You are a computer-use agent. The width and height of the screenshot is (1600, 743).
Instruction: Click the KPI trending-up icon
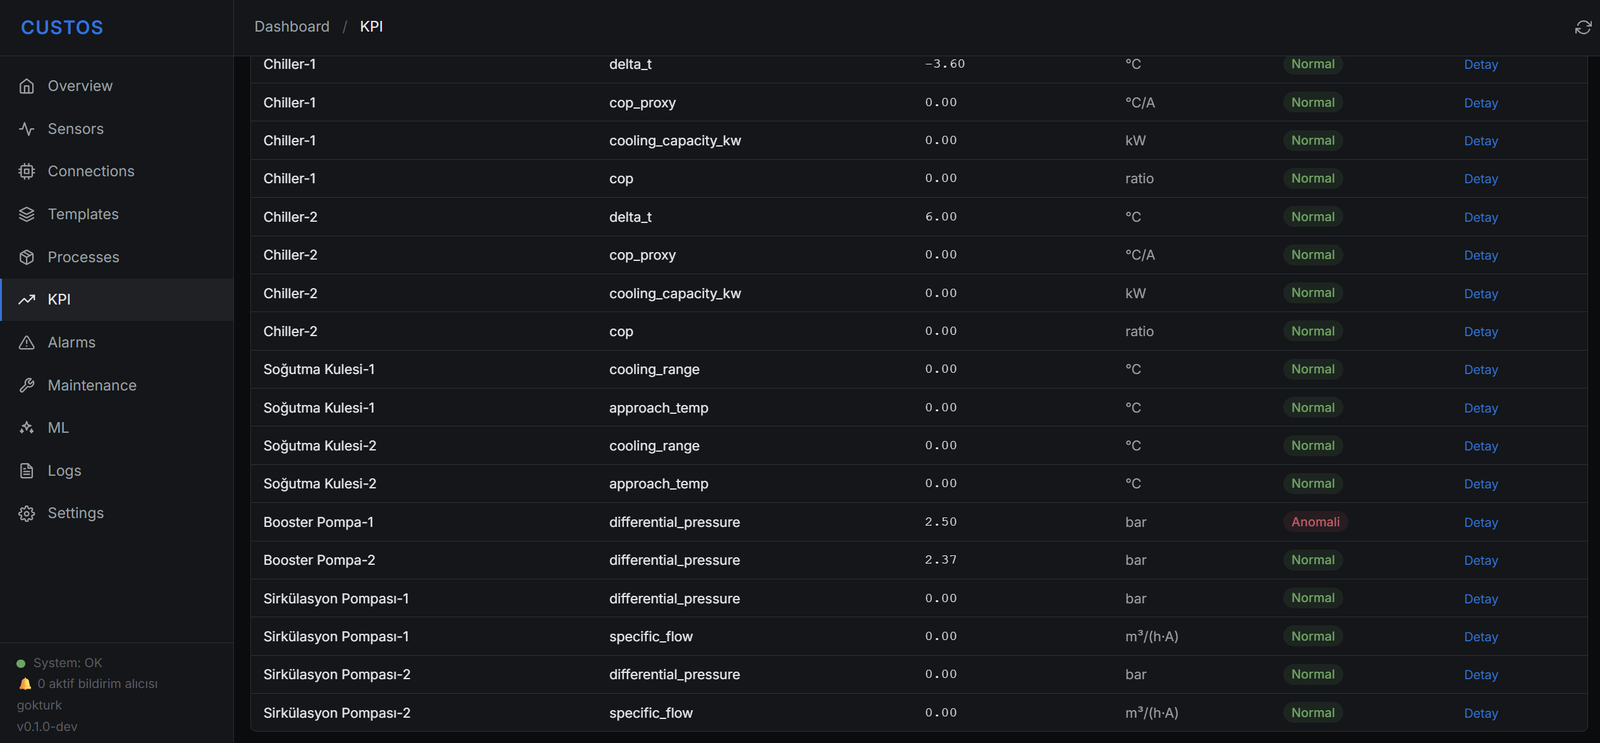27,299
